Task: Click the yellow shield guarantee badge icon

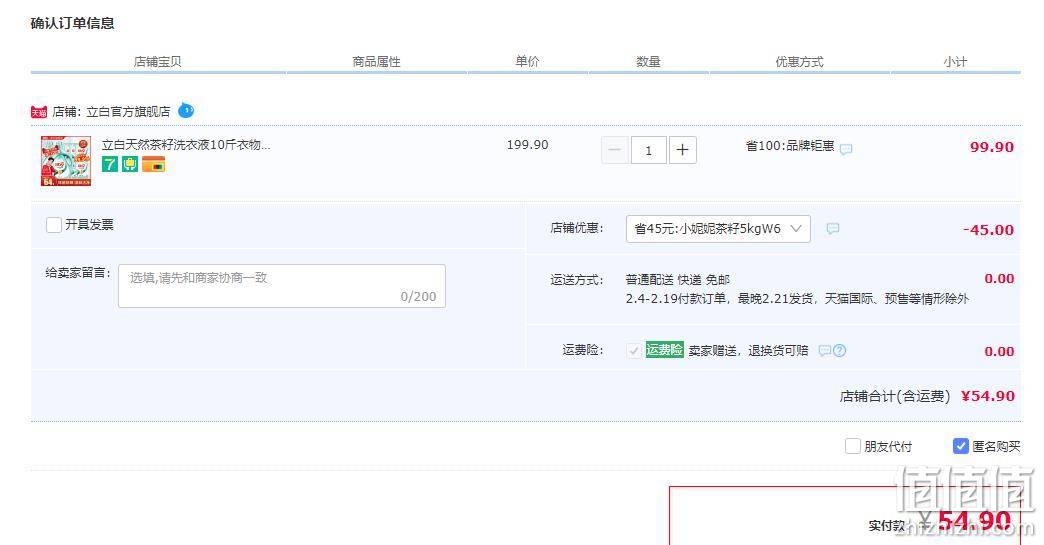Action: [130, 164]
